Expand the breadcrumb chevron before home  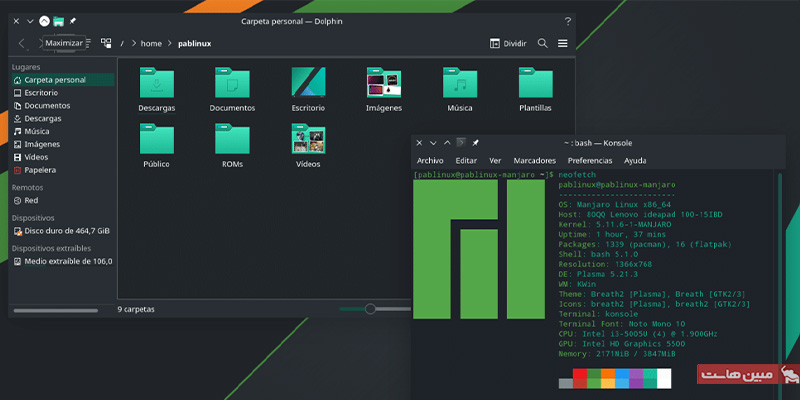pyautogui.click(x=132, y=44)
